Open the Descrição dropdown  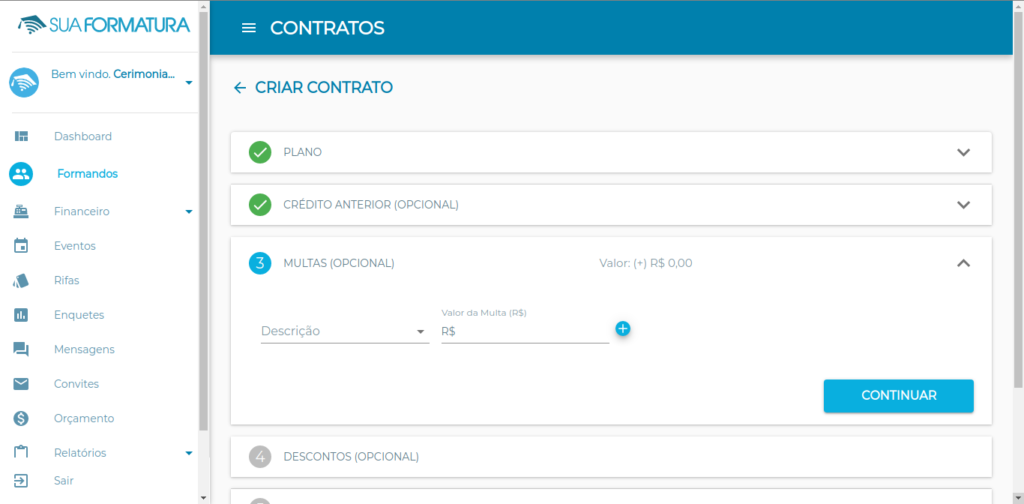pos(345,332)
